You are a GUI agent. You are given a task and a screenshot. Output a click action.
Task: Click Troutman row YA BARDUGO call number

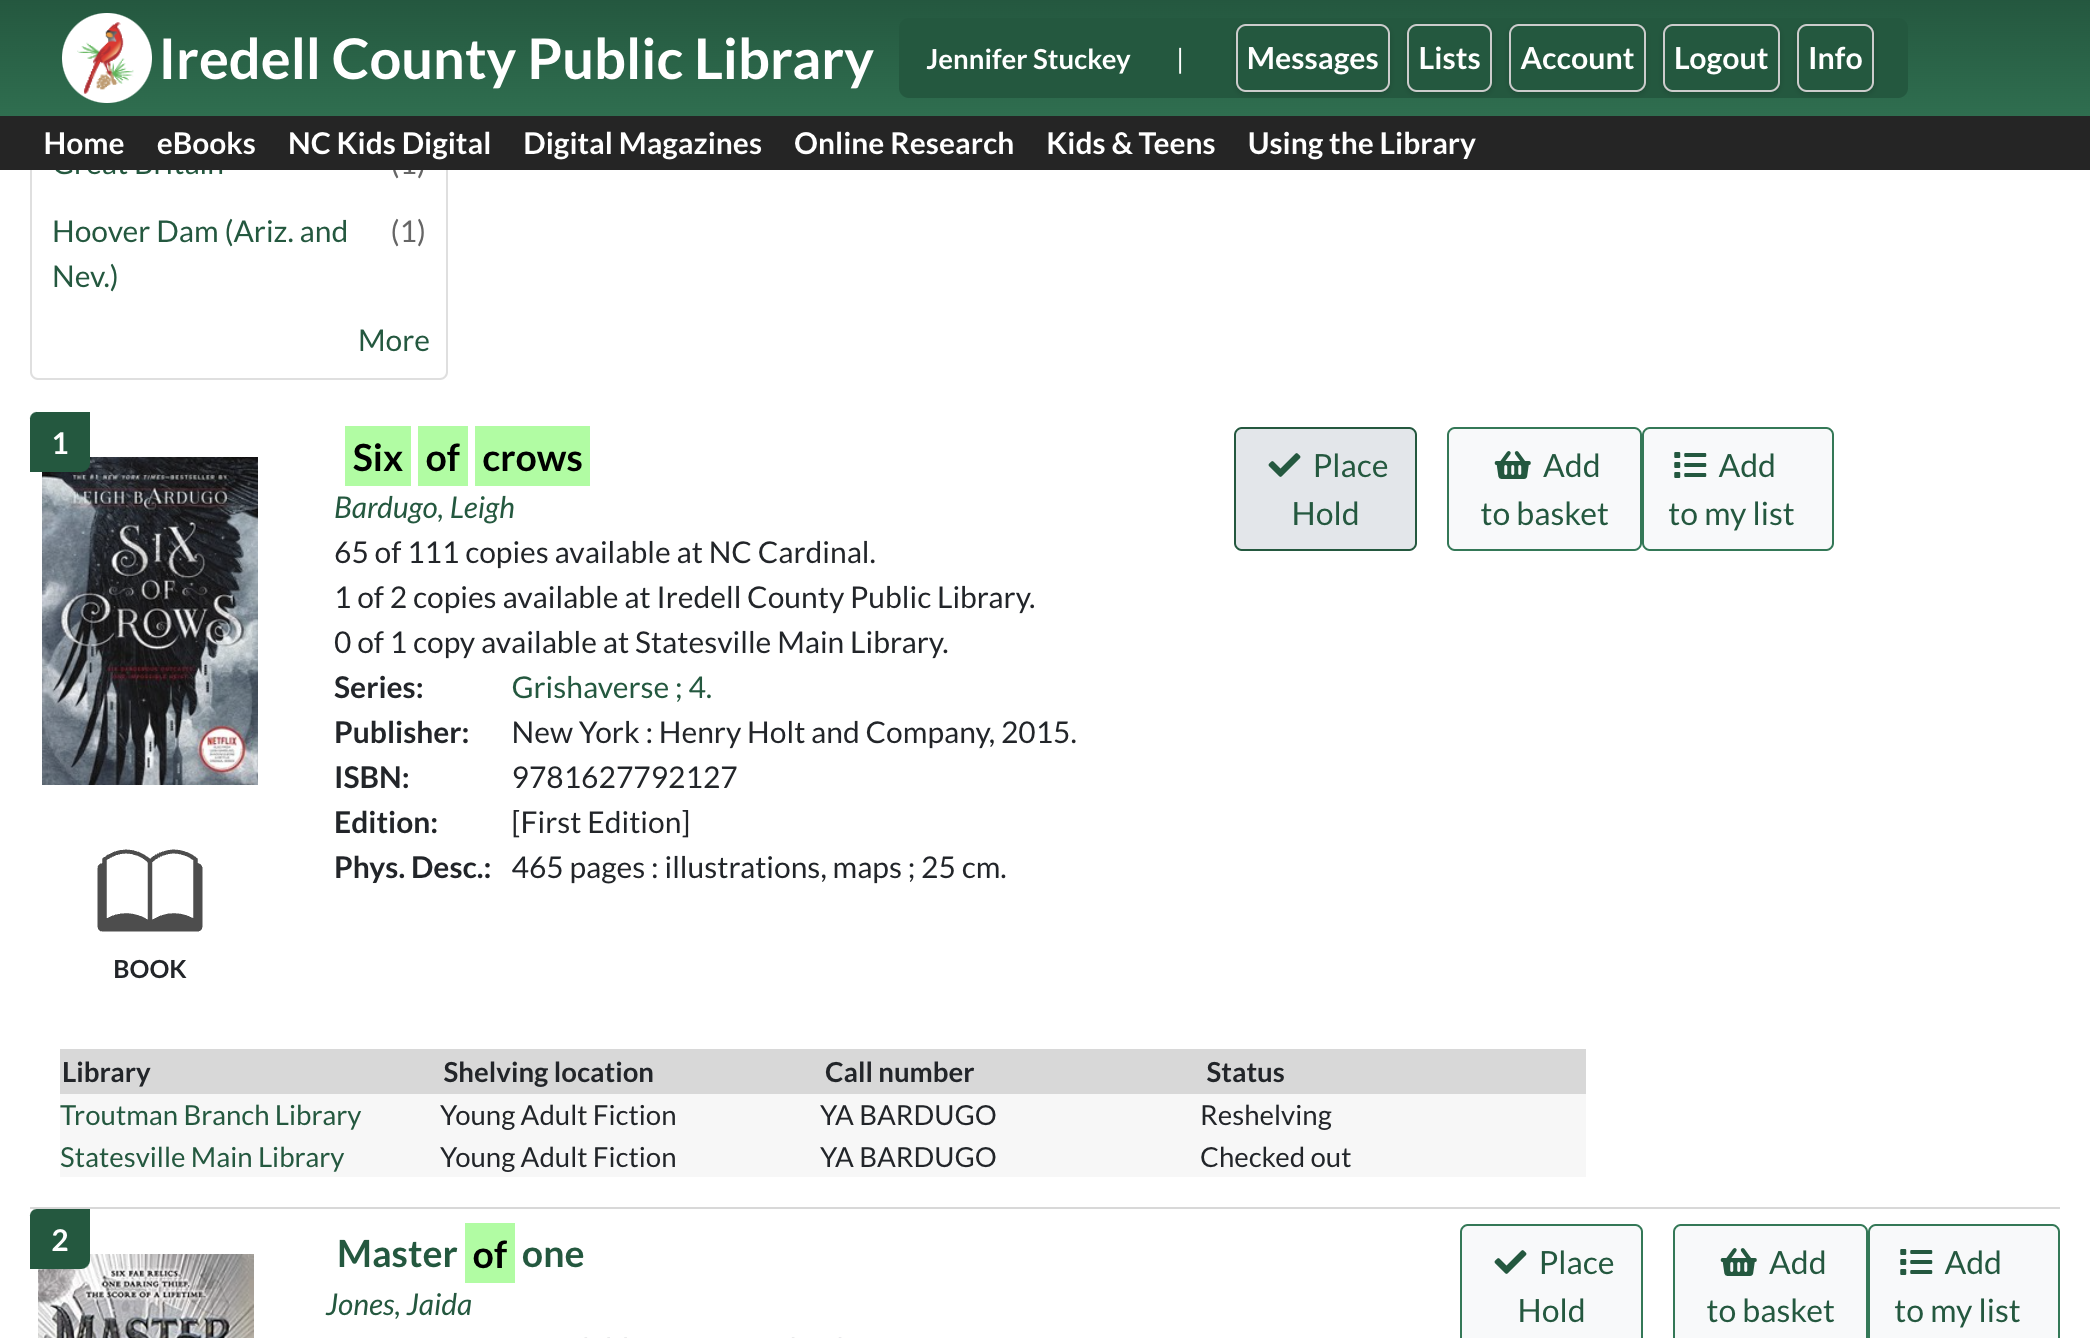point(908,1115)
